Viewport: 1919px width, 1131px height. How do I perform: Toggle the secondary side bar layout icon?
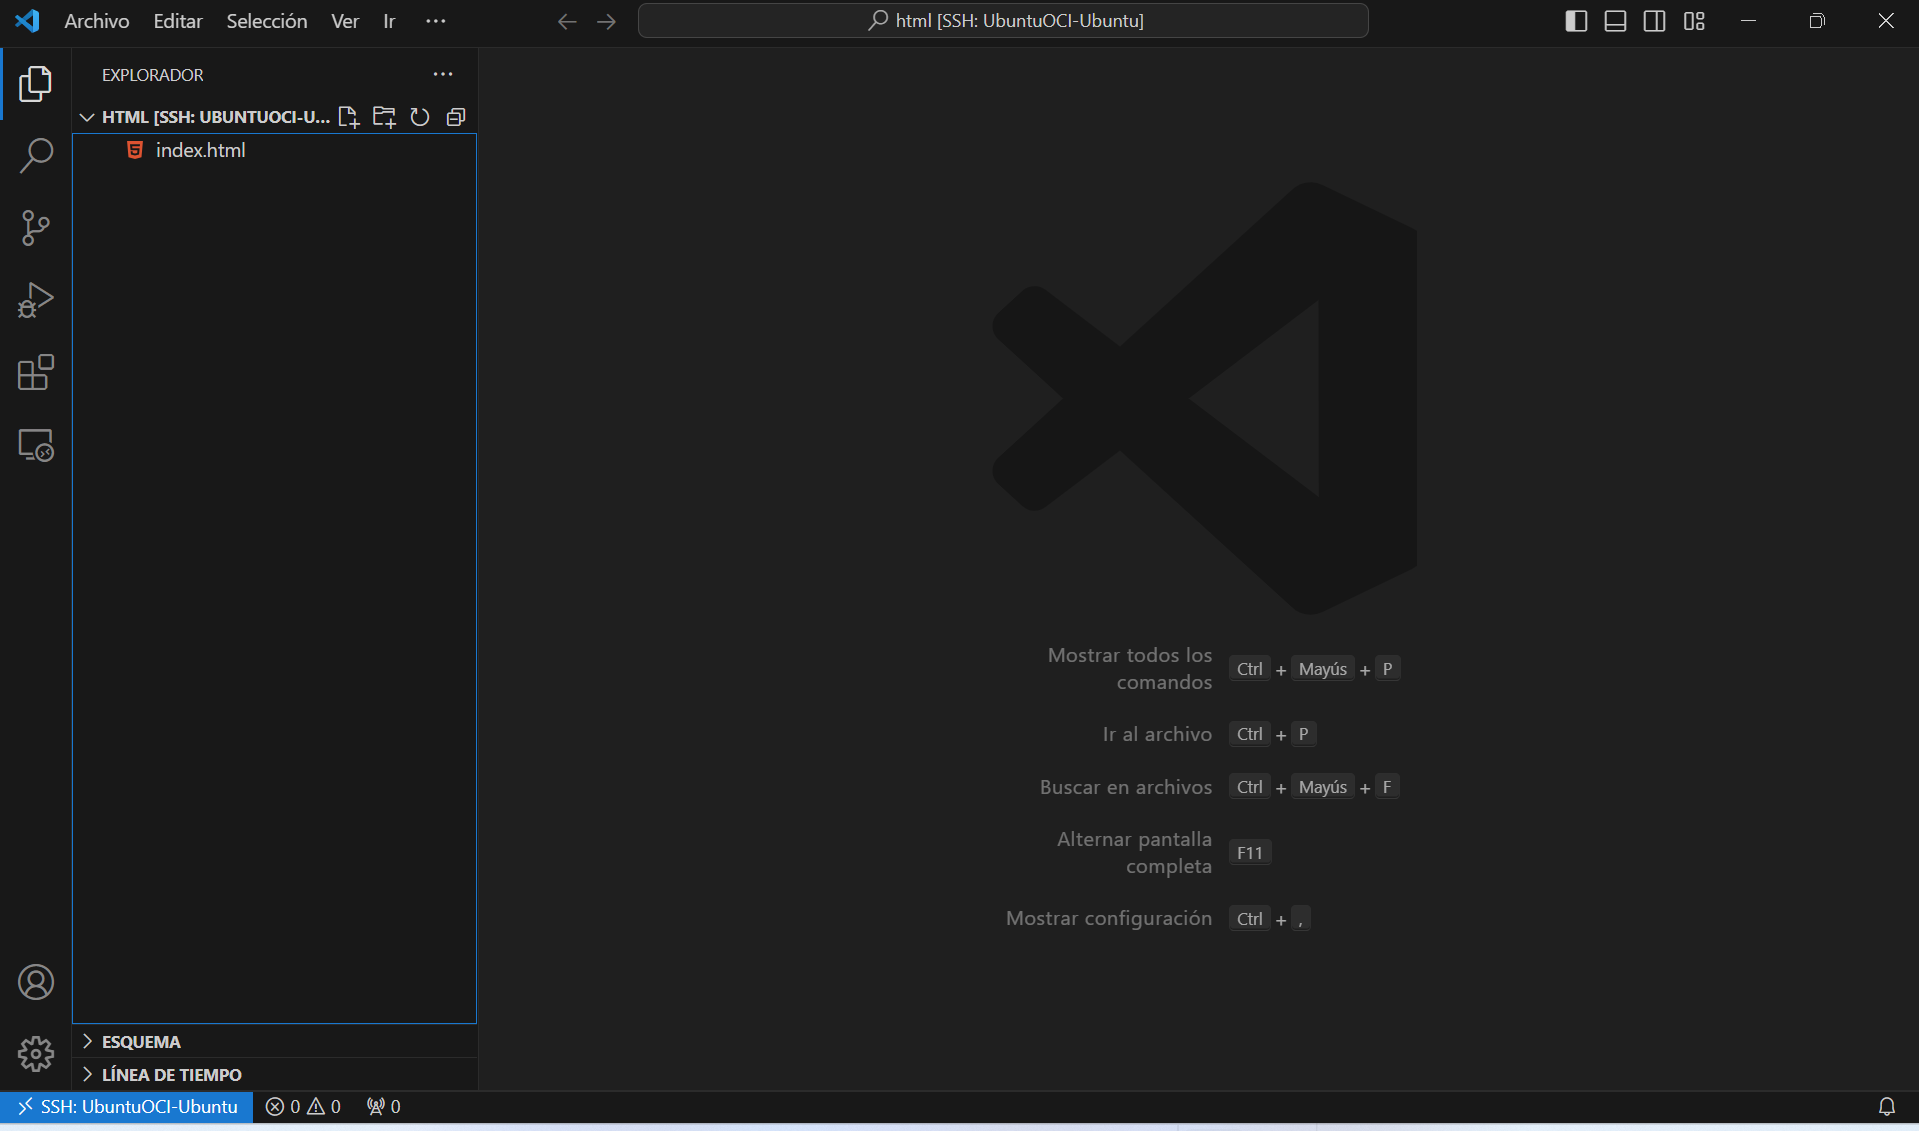coord(1655,21)
